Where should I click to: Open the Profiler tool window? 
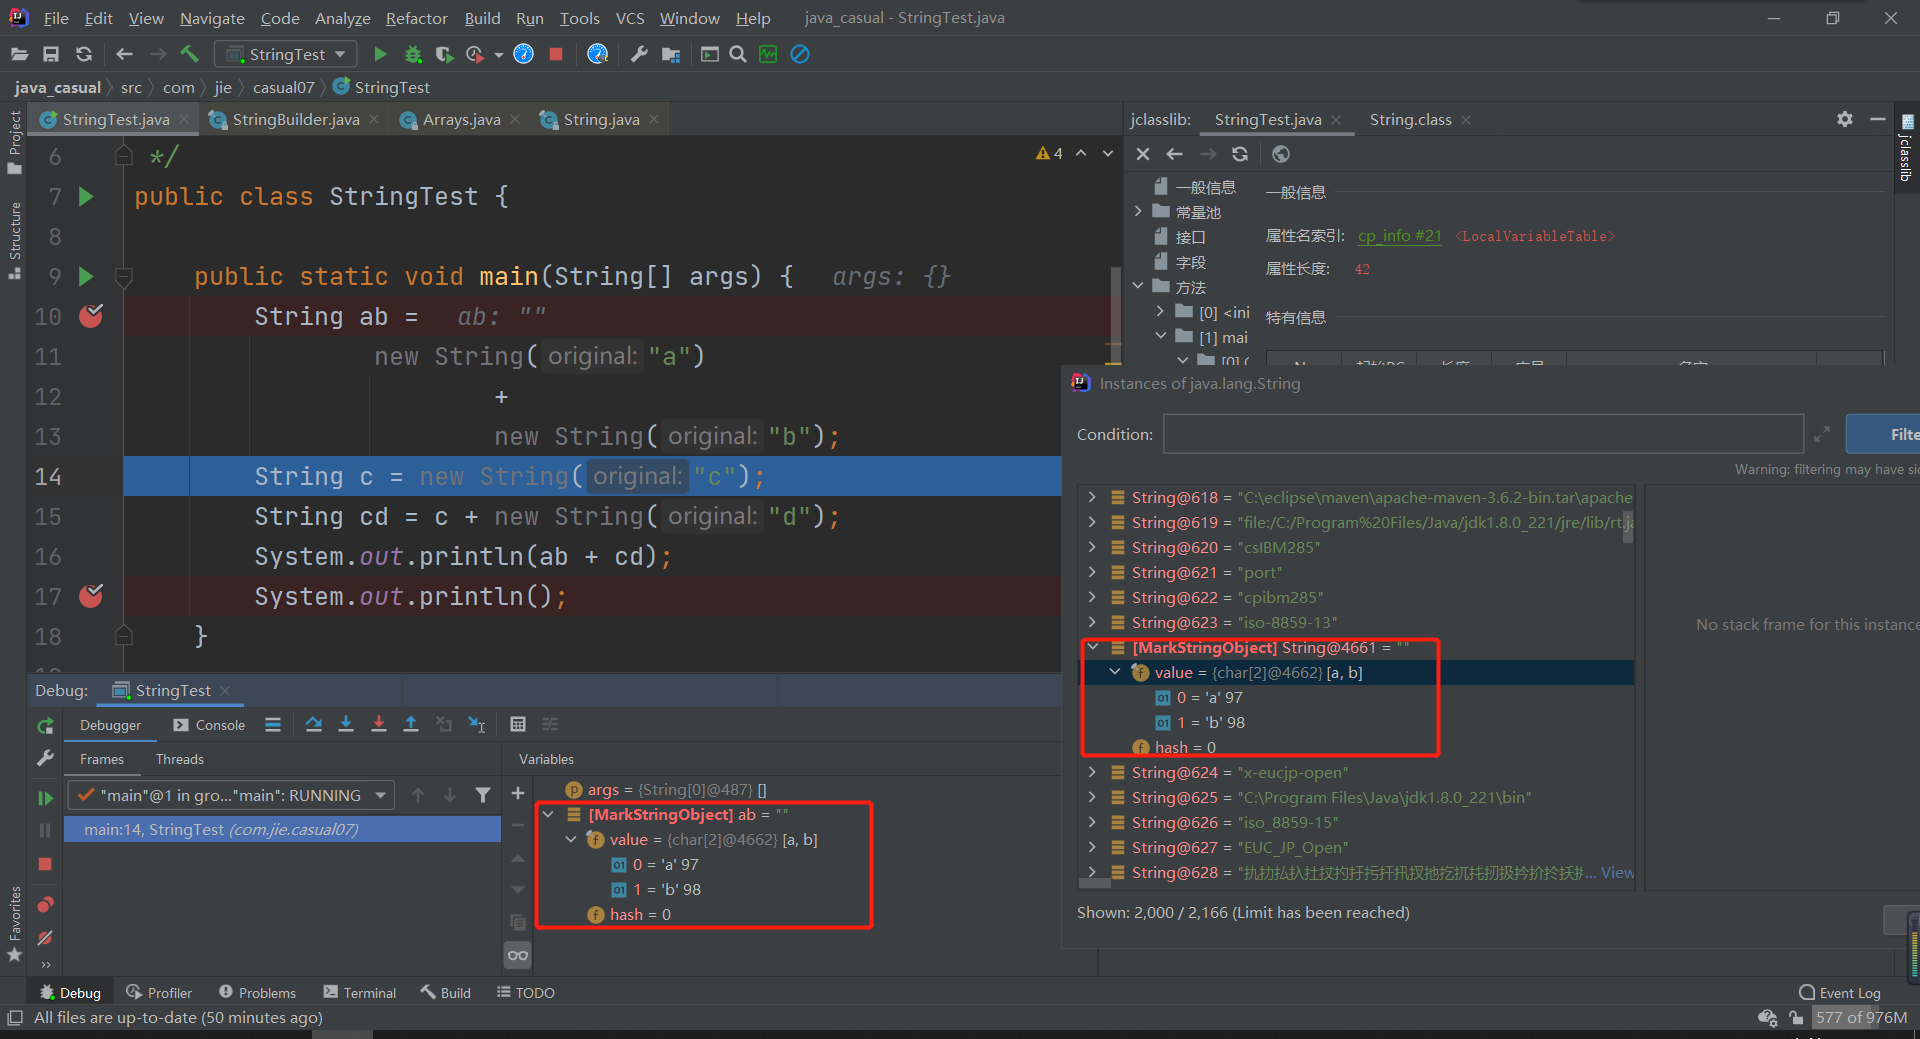[159, 992]
